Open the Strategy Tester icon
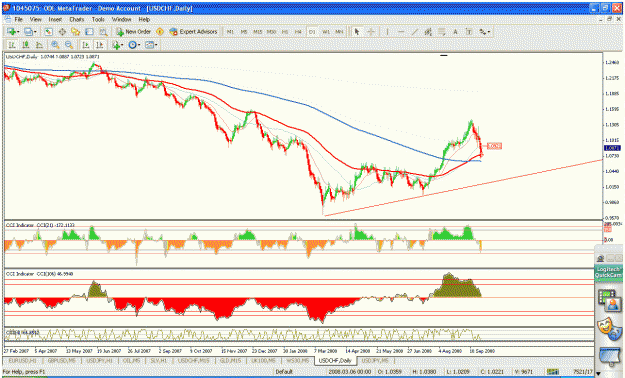This screenshot has width=625, height=378. (103, 32)
